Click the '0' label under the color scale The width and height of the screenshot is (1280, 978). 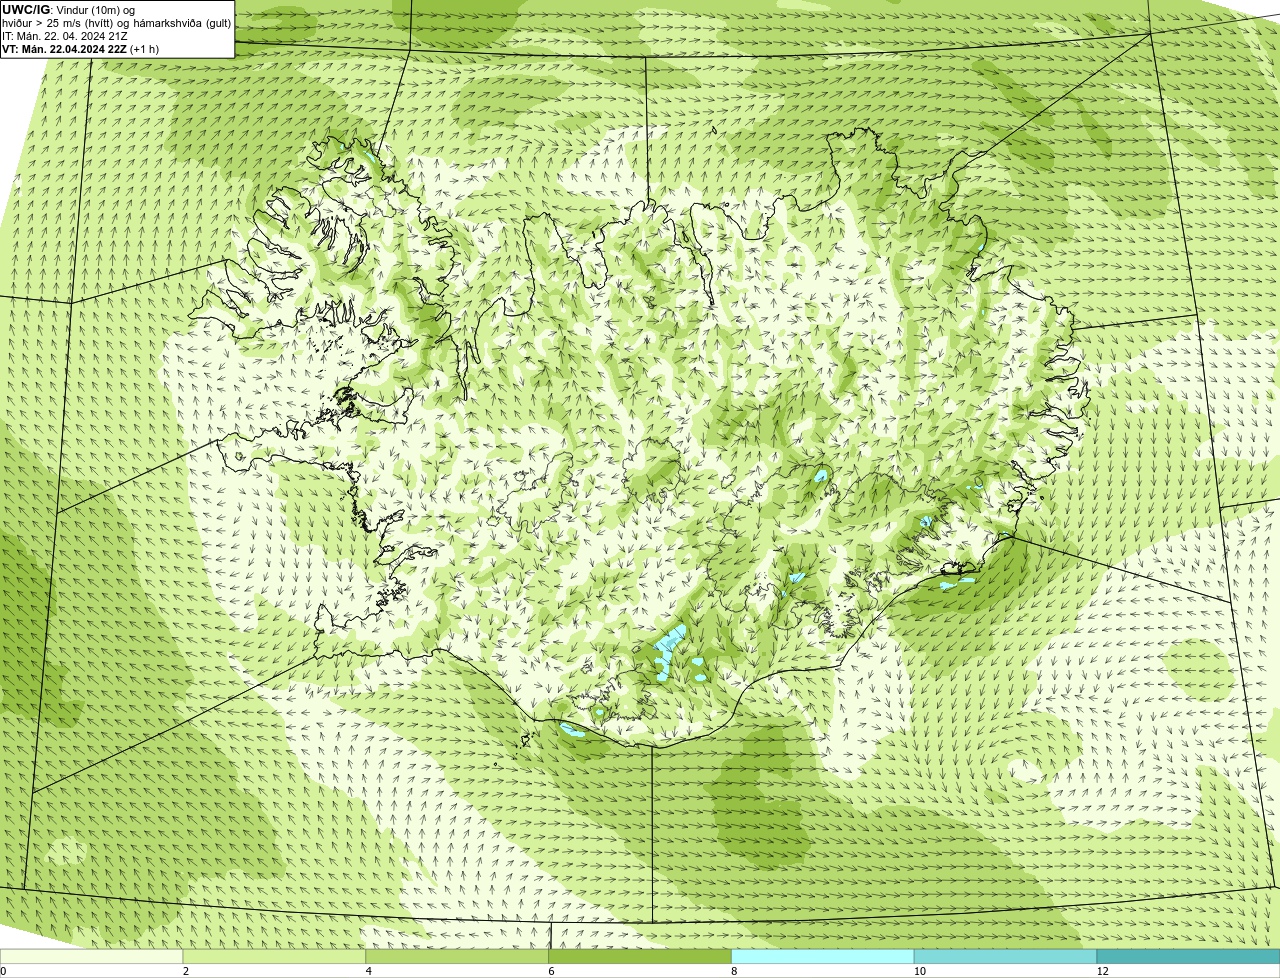pos(3,971)
